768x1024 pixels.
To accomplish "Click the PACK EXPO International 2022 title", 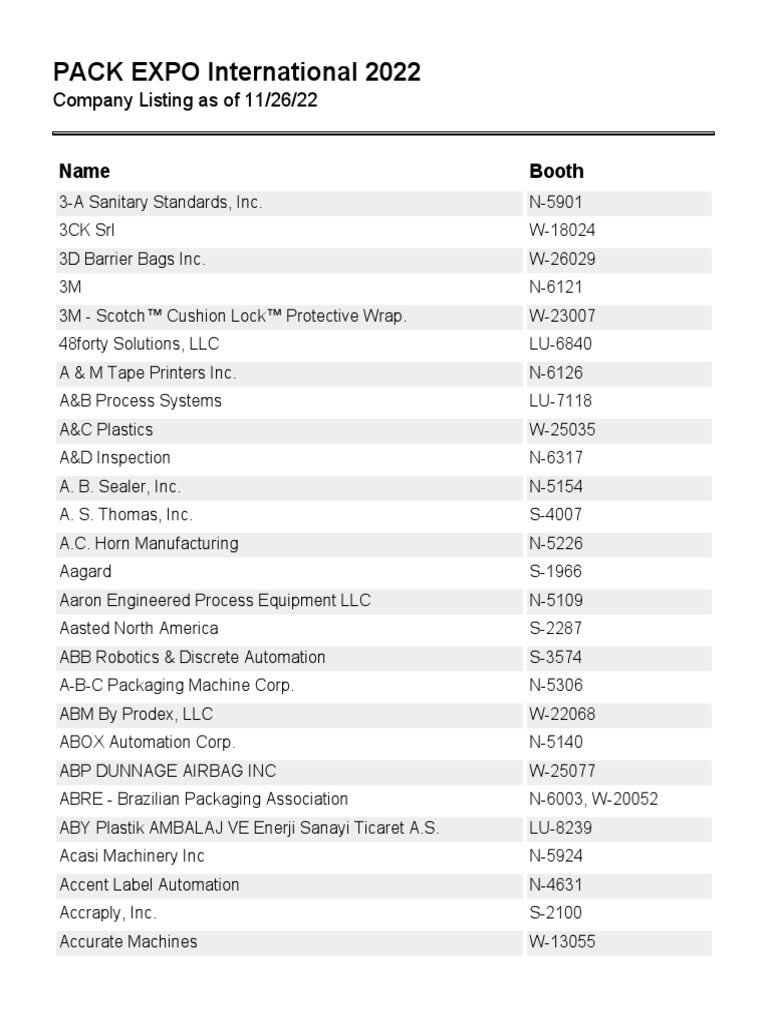I will [236, 72].
